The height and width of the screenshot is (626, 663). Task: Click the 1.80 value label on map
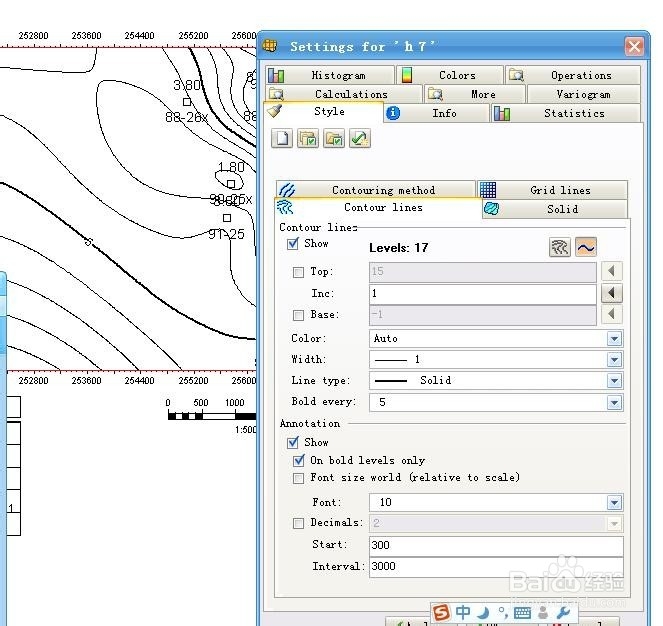(x=231, y=167)
